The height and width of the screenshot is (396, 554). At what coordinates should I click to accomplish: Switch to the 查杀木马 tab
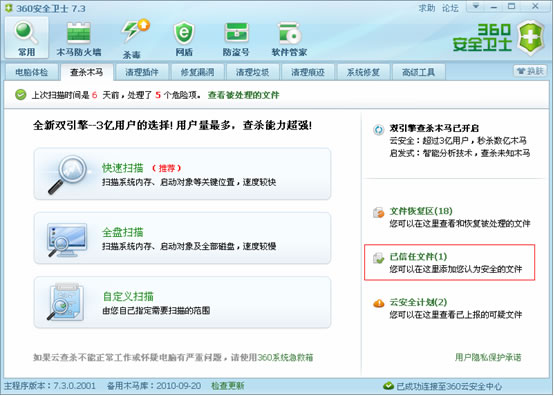pos(87,72)
